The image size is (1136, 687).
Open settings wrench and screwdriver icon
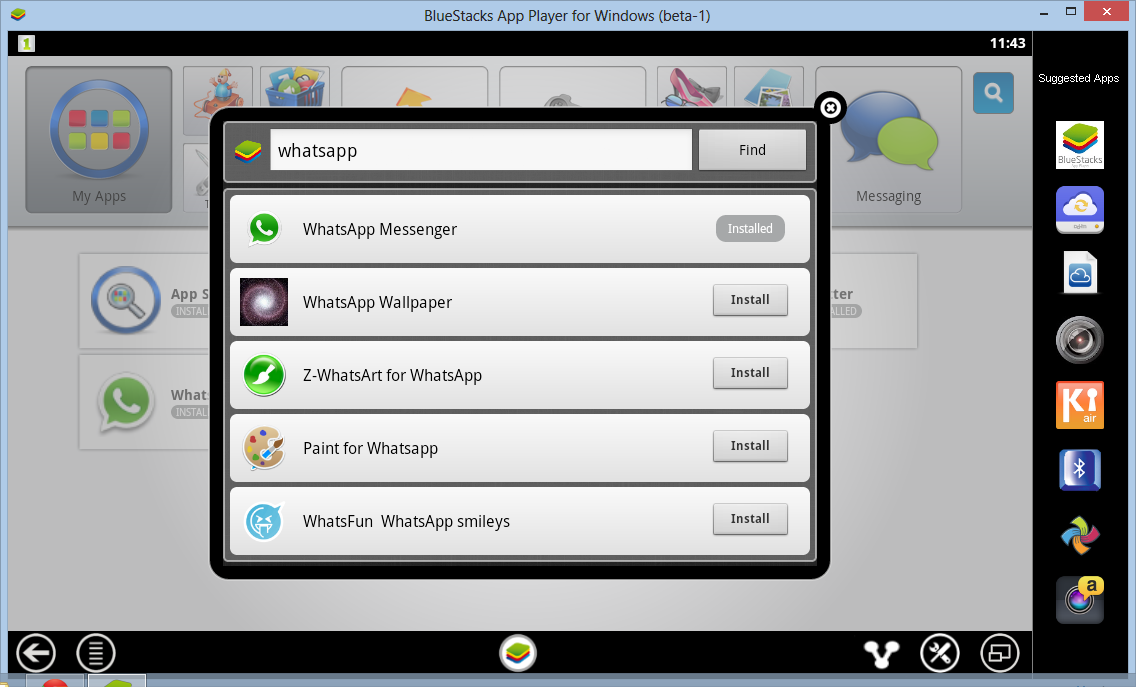pyautogui.click(x=940, y=654)
